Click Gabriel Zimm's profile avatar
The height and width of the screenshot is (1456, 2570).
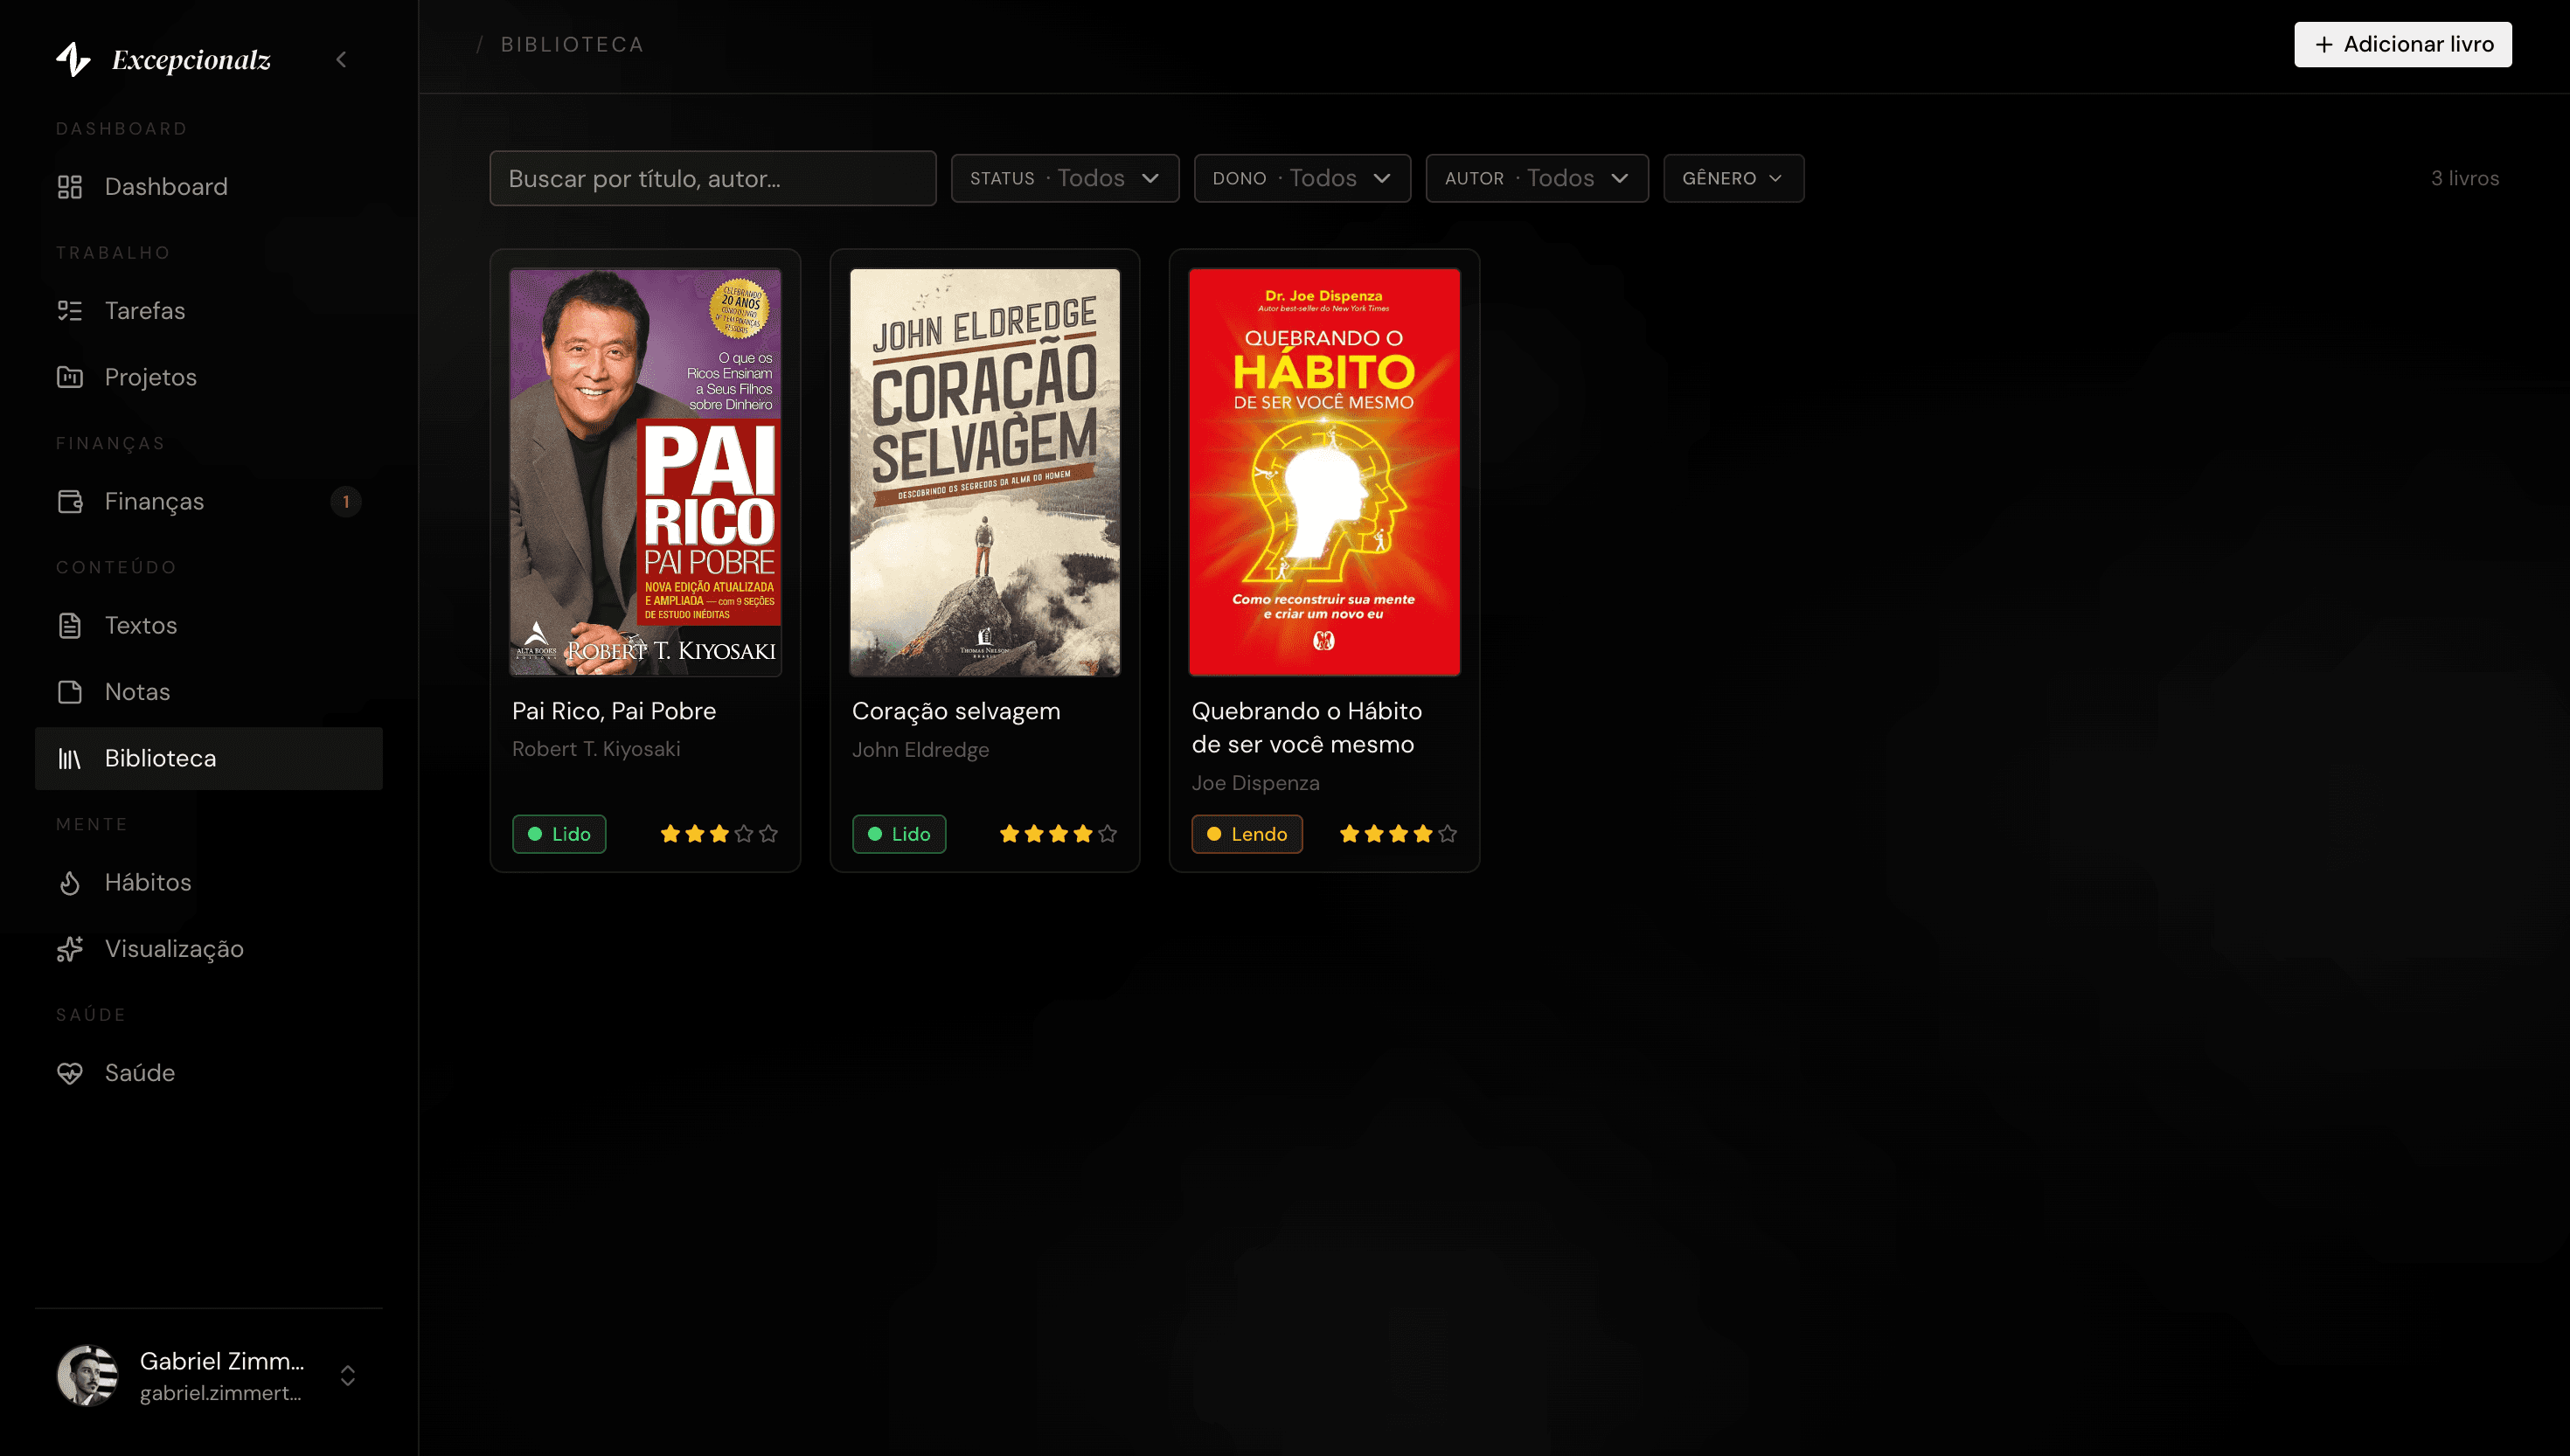click(x=88, y=1375)
